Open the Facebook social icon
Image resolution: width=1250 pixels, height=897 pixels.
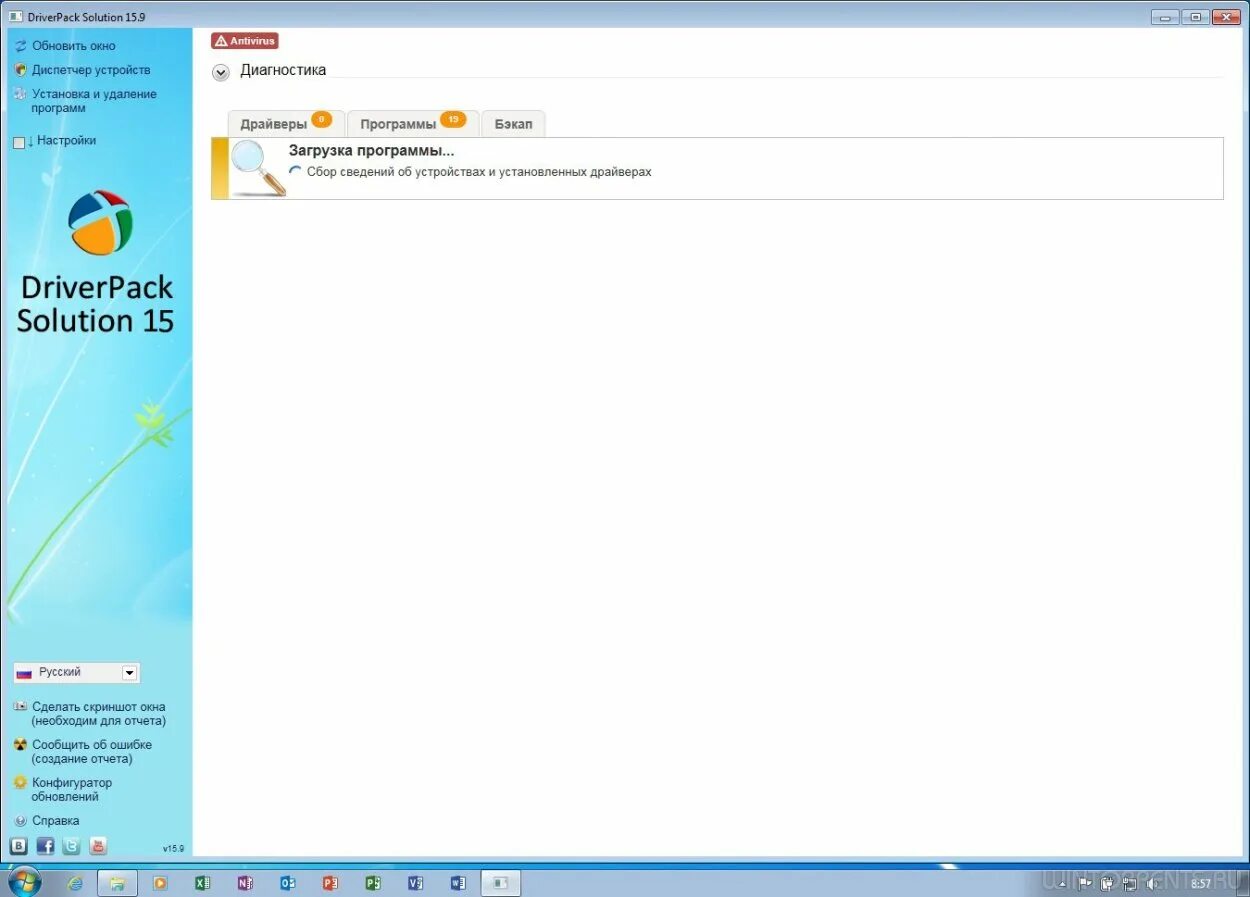click(45, 846)
